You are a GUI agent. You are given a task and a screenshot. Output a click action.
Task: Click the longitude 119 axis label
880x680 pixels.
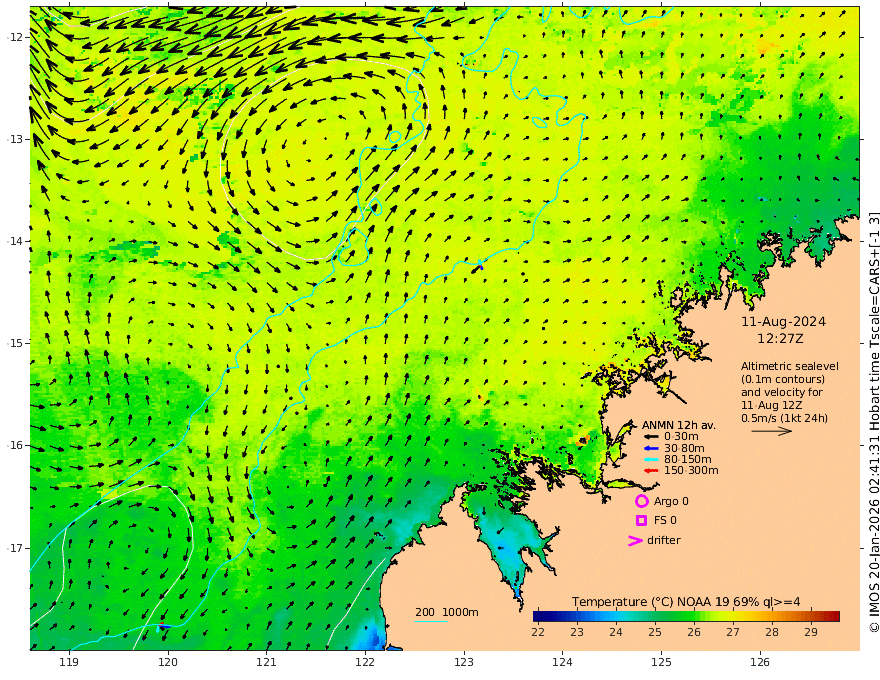coord(69,663)
